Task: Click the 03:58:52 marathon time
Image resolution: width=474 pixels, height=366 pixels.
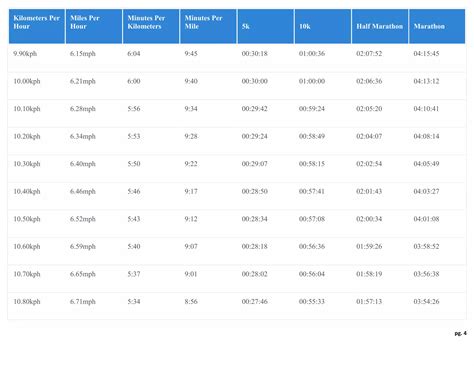Action: 426,246
